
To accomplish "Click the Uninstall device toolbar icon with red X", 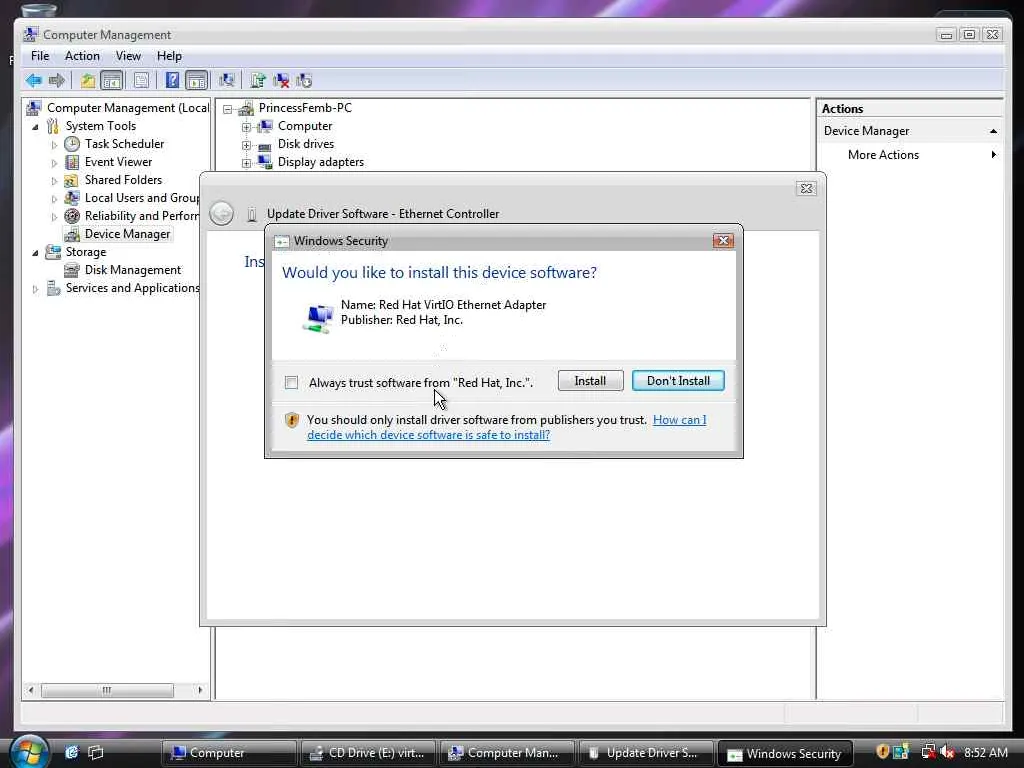I will (x=281, y=80).
